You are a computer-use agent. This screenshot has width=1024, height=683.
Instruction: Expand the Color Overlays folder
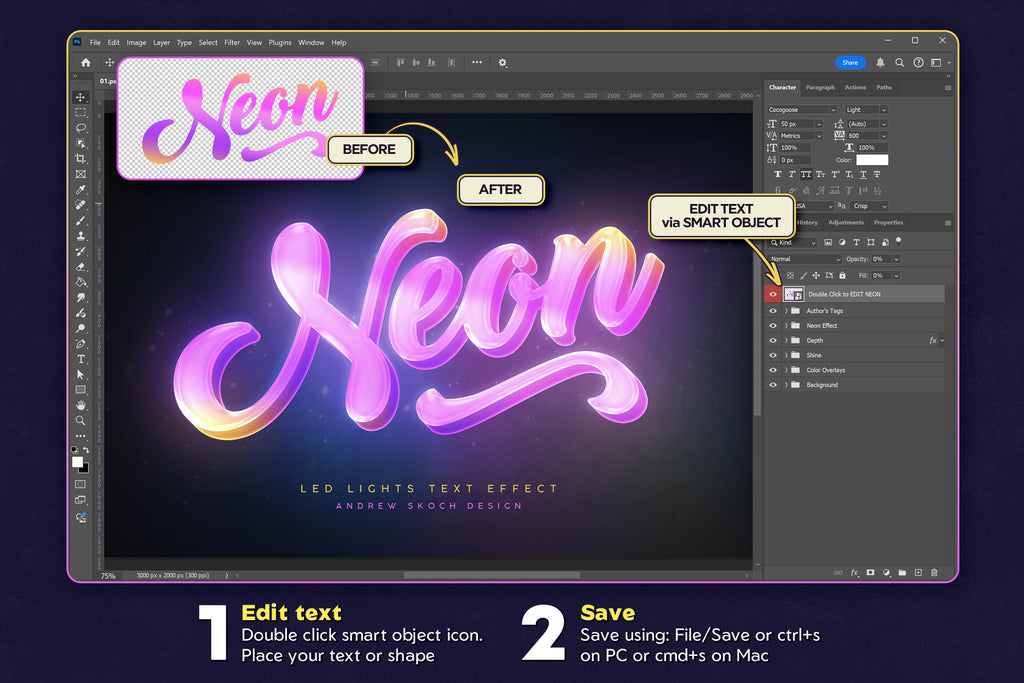pos(786,370)
